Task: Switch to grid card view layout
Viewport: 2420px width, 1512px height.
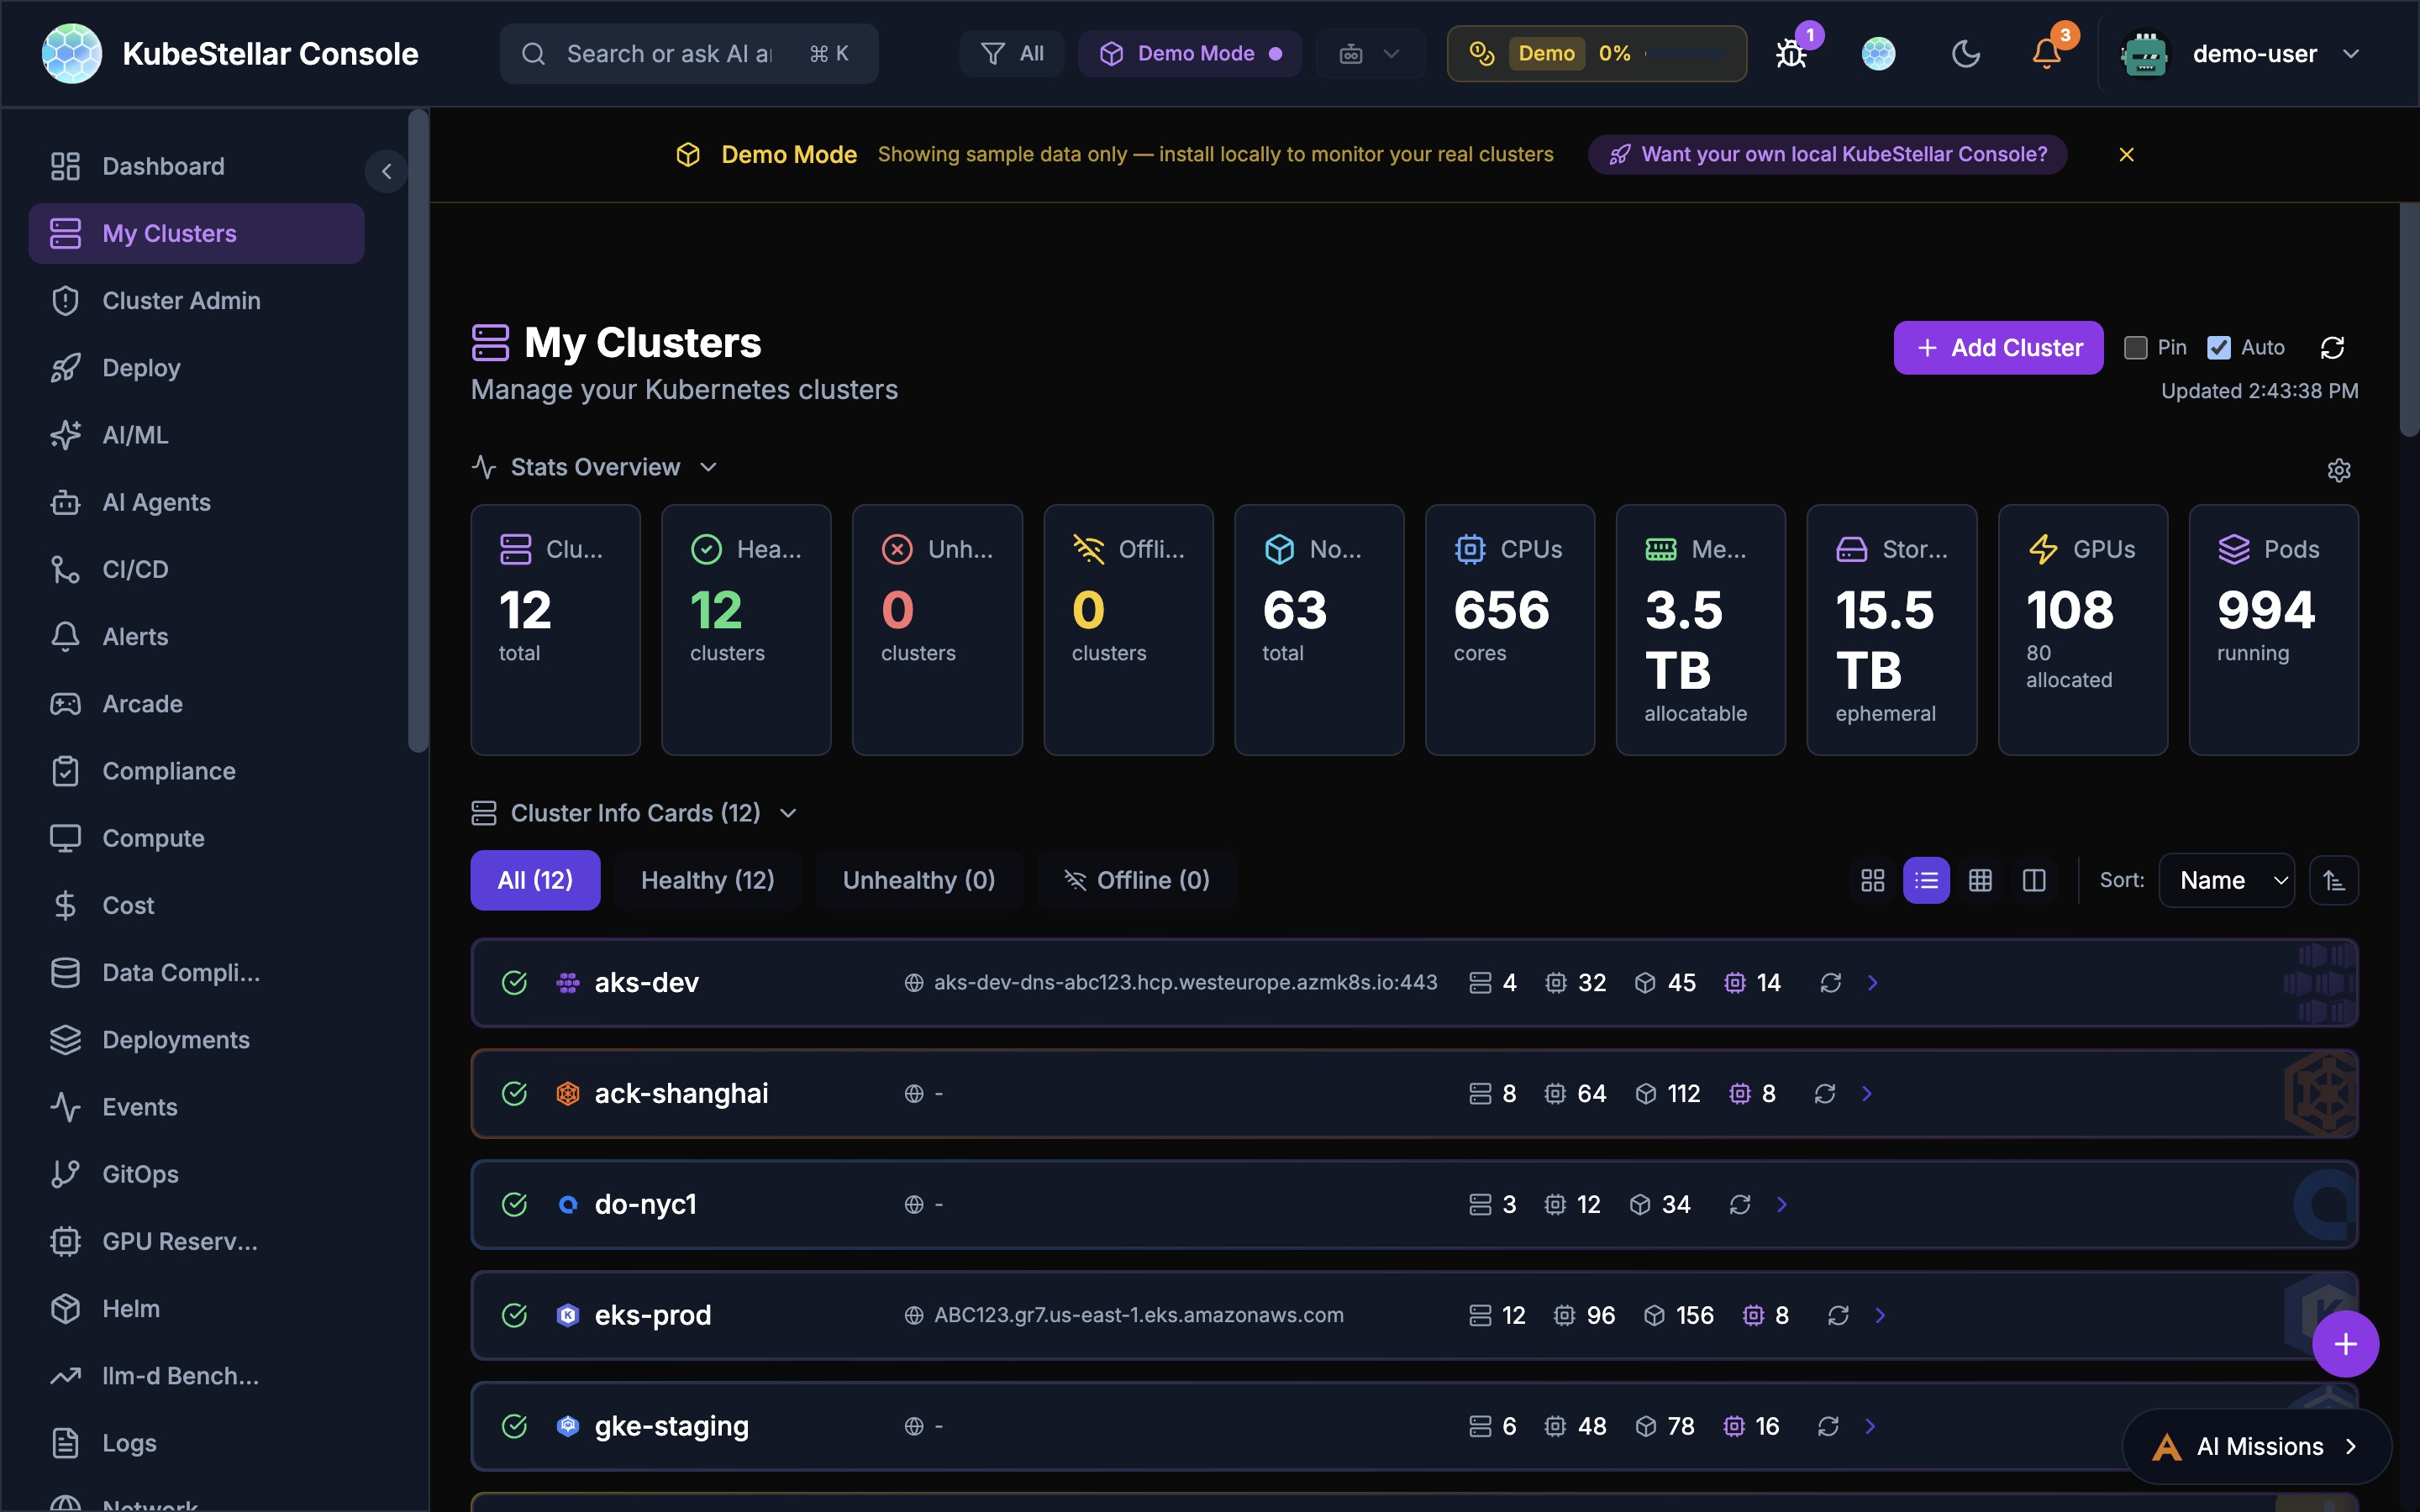Action: pyautogui.click(x=1872, y=880)
